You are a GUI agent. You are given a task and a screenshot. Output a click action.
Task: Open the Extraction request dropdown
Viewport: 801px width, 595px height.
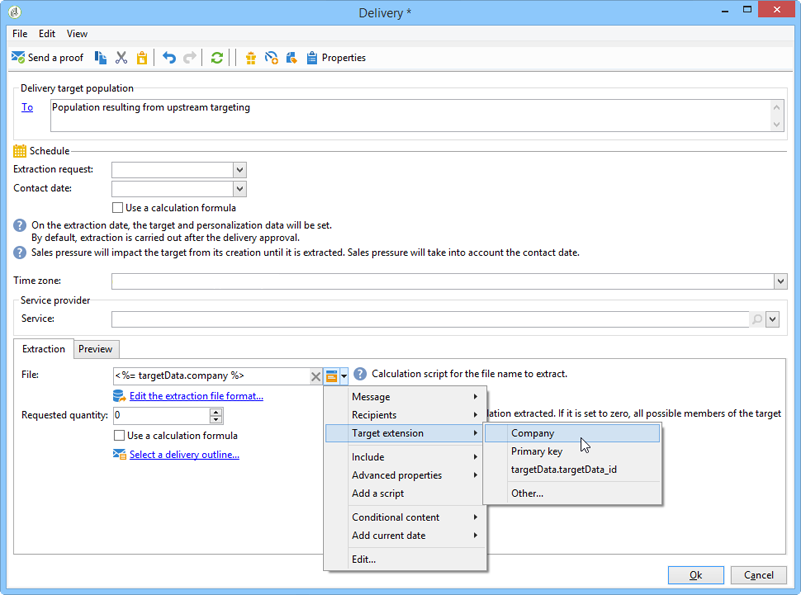240,170
